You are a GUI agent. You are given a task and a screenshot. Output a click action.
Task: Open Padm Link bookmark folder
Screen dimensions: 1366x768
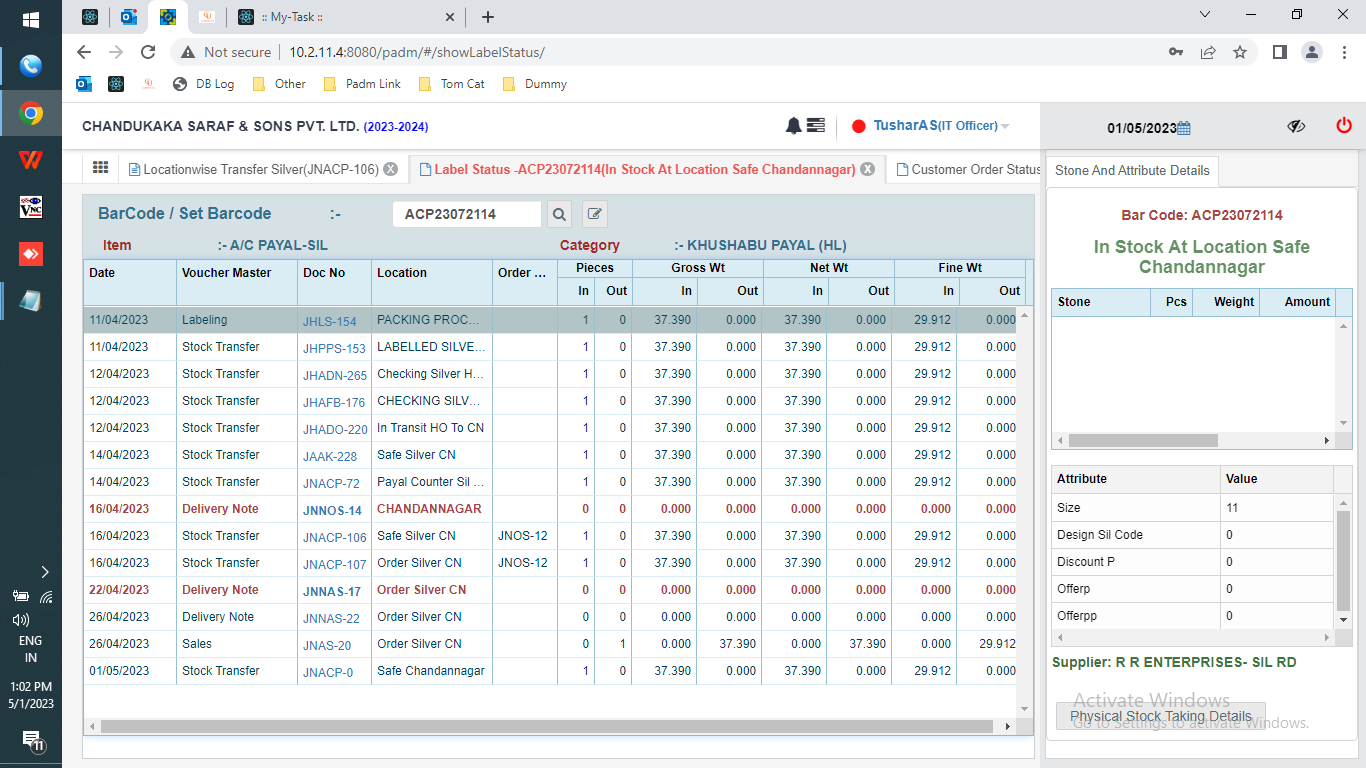362,84
